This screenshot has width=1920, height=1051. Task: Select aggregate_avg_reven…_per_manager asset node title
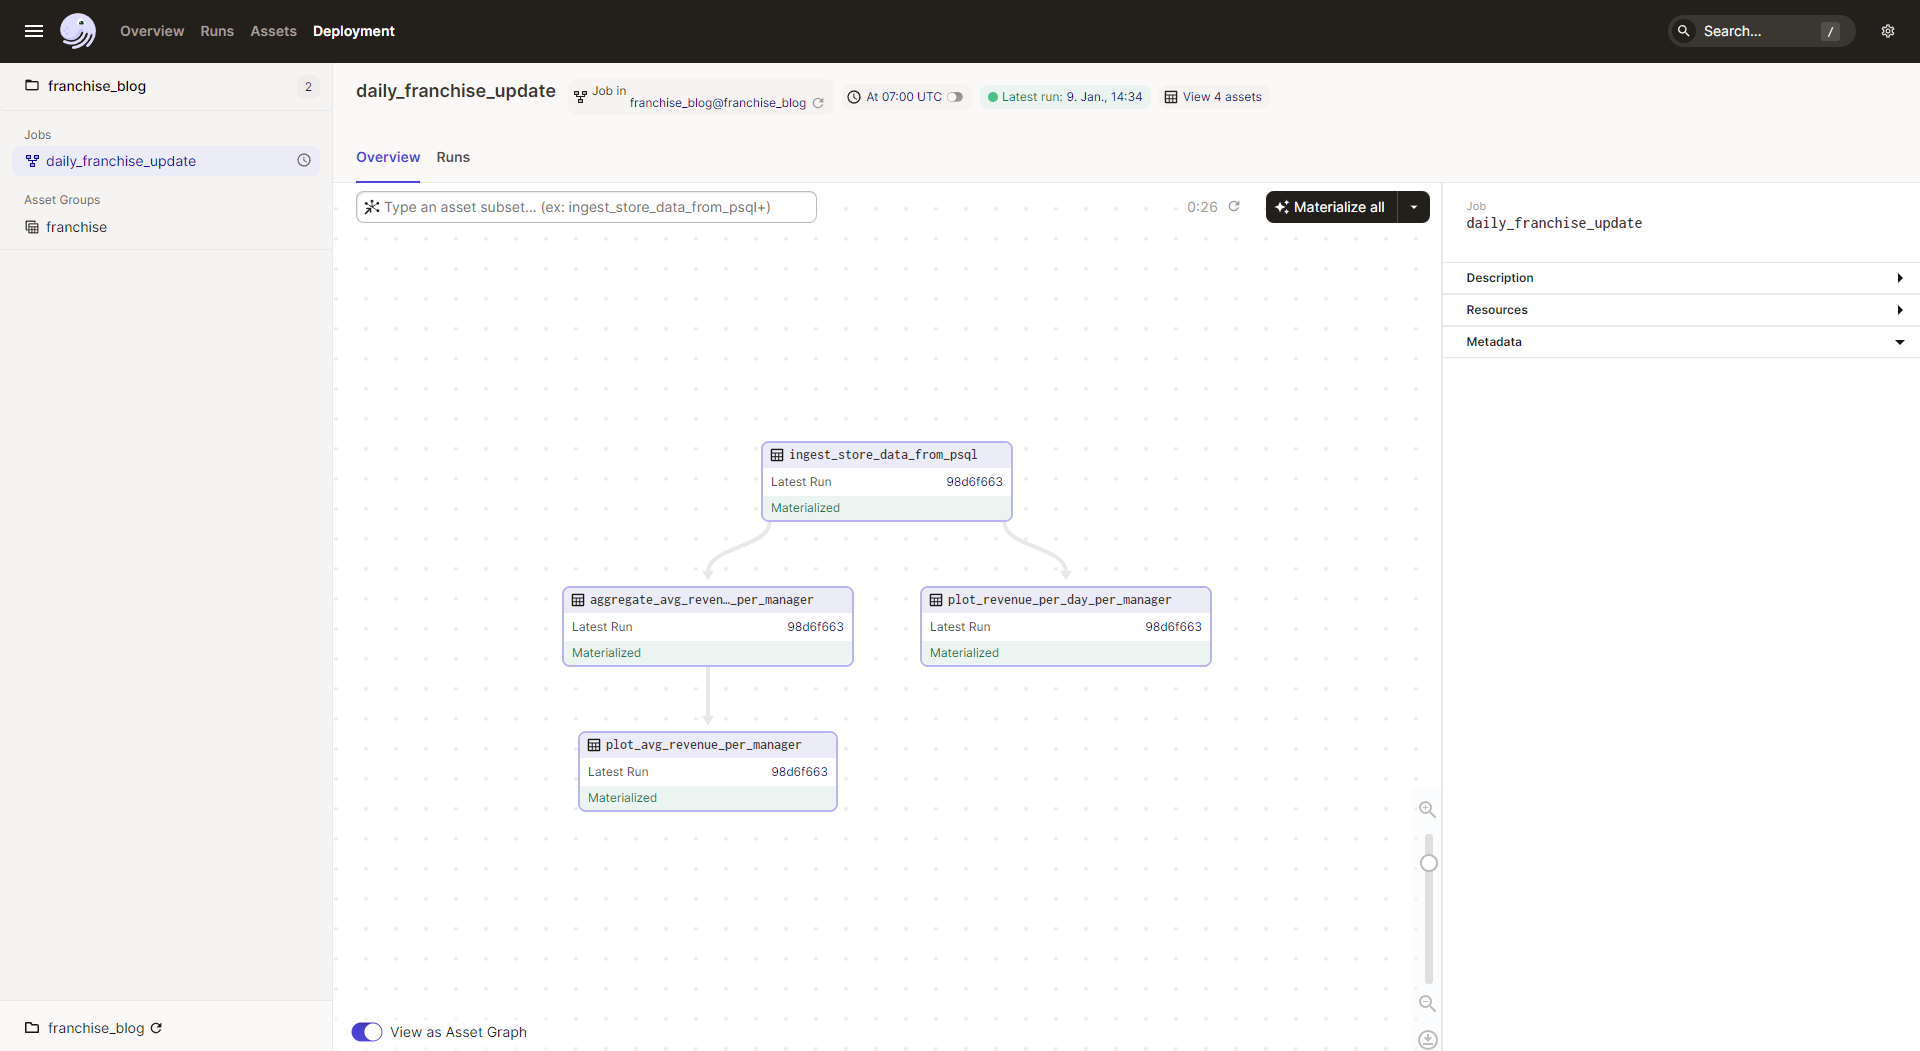point(701,600)
